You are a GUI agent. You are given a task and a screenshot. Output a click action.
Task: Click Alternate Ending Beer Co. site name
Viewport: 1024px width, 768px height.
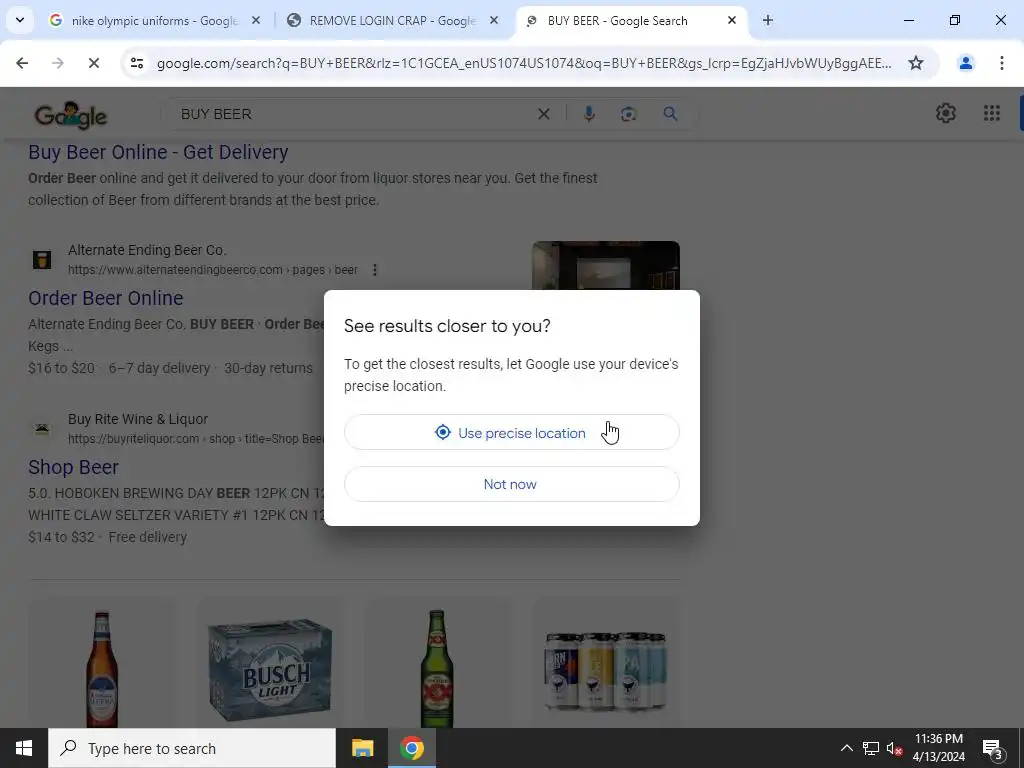(x=147, y=250)
